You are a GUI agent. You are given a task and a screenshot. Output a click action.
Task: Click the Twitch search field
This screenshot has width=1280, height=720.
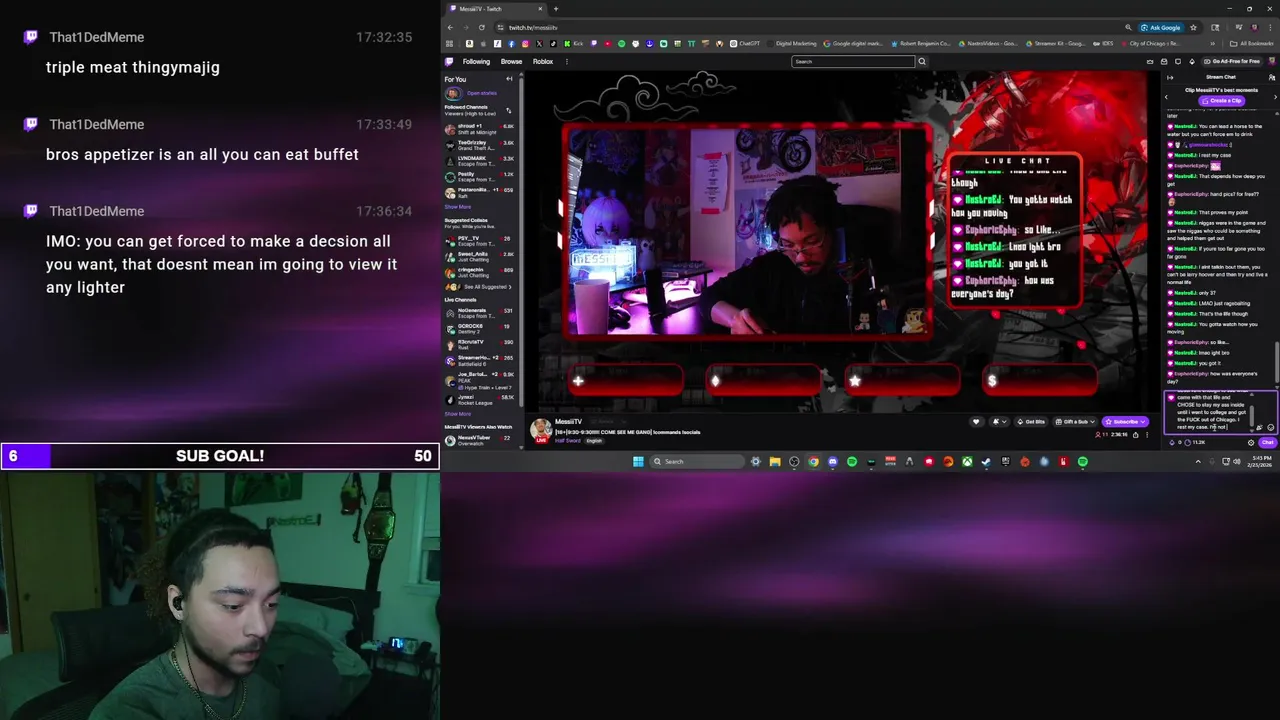[853, 61]
